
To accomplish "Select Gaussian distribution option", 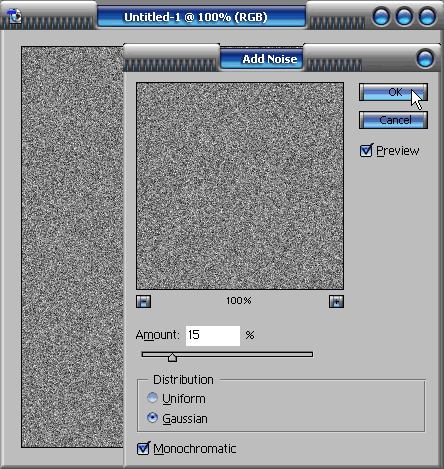I will coord(153,418).
